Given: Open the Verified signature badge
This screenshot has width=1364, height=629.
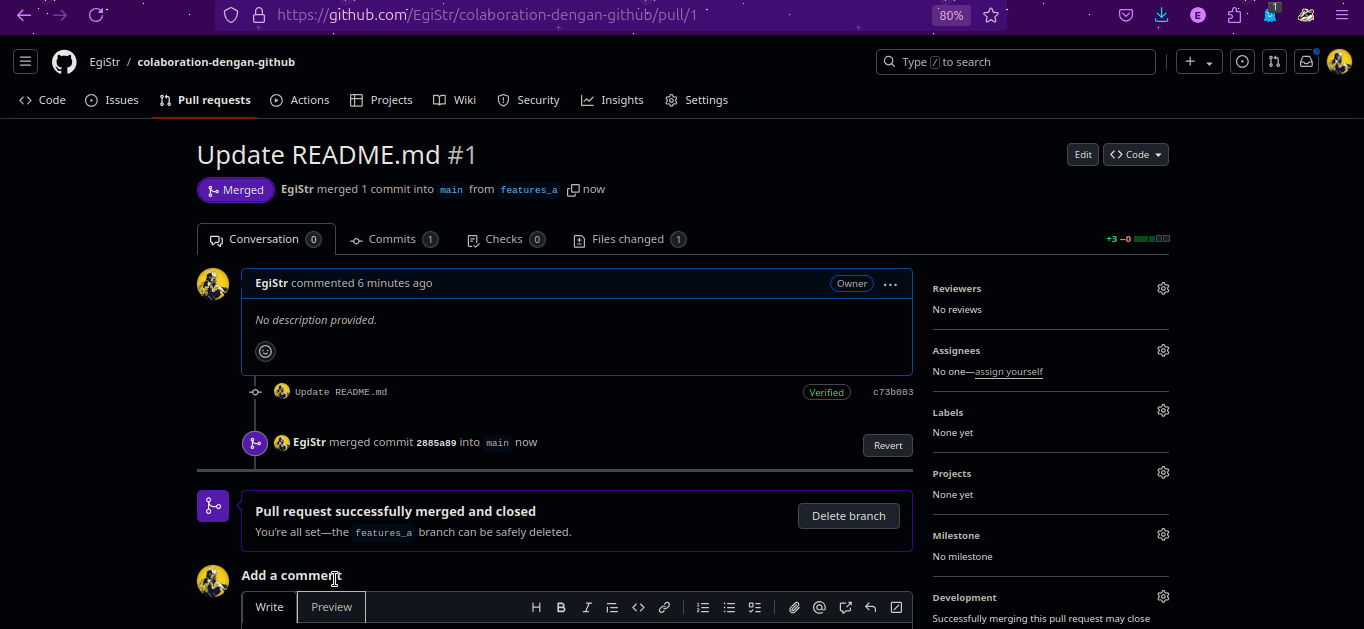Looking at the screenshot, I should pos(827,392).
